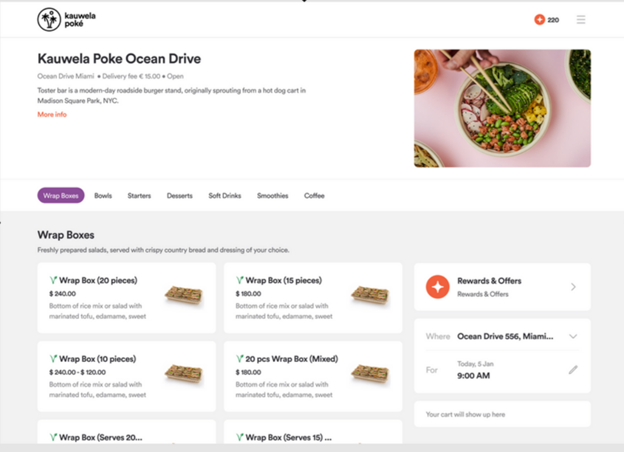Select the Wrap Boxes category tab
This screenshot has height=452, width=624.
click(61, 196)
